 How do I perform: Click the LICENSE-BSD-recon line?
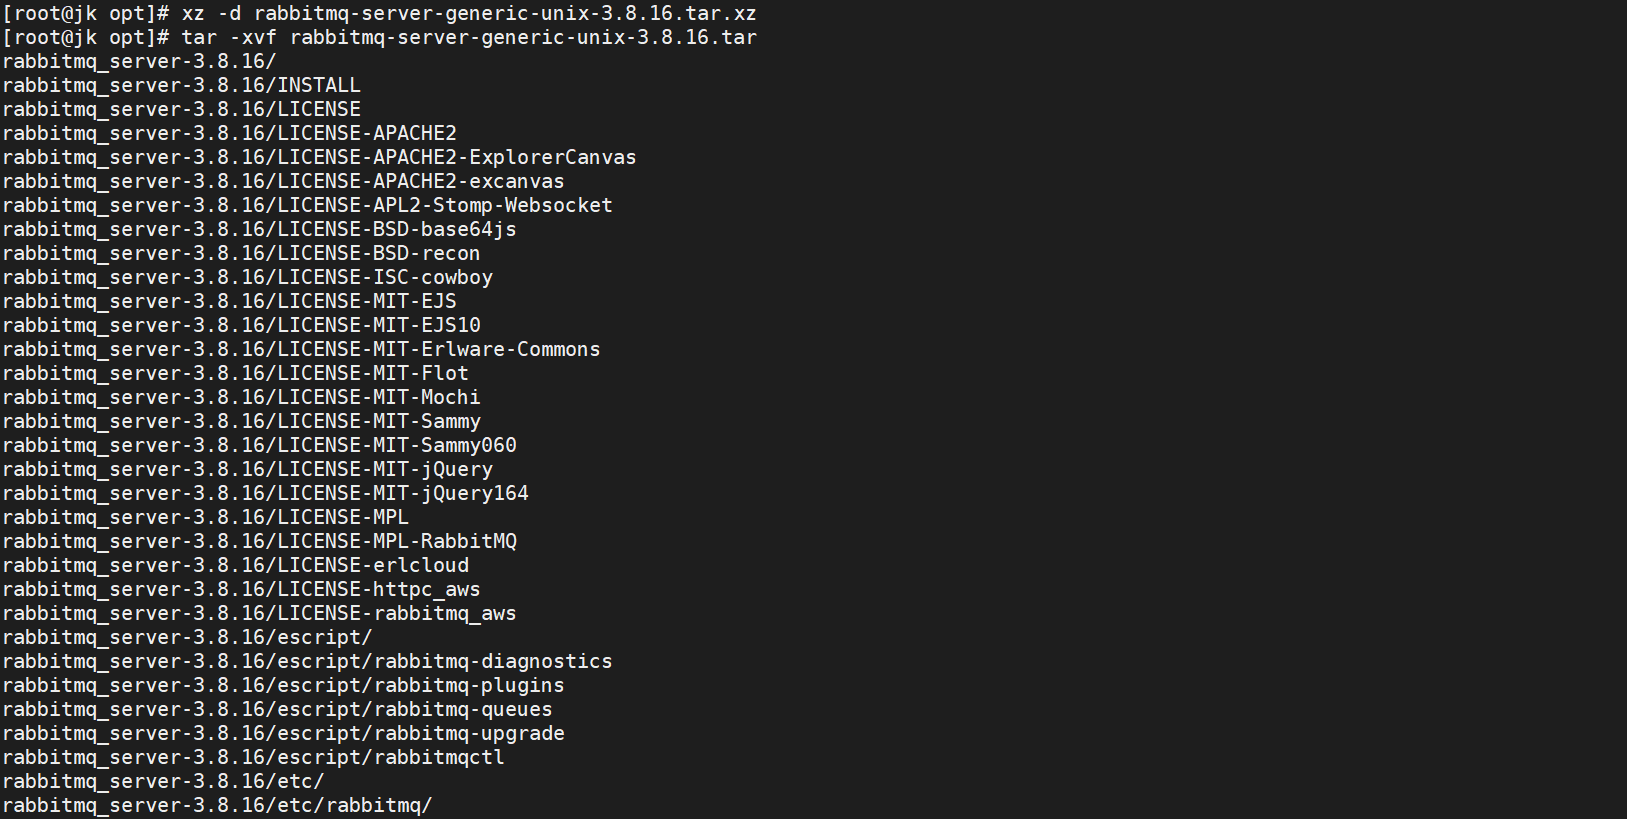(x=241, y=254)
